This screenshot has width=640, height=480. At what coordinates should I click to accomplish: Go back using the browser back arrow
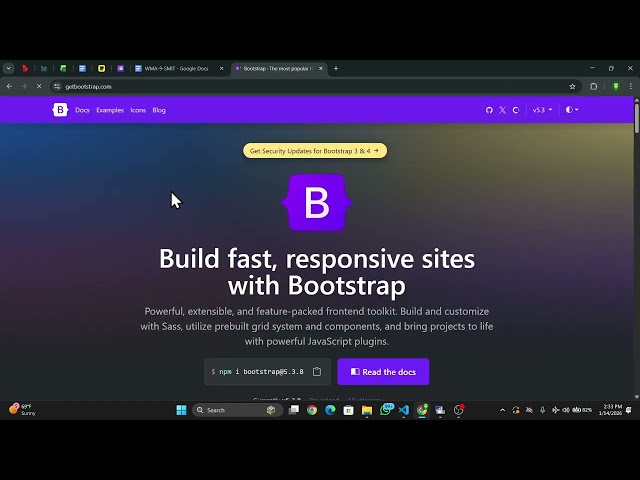9,87
